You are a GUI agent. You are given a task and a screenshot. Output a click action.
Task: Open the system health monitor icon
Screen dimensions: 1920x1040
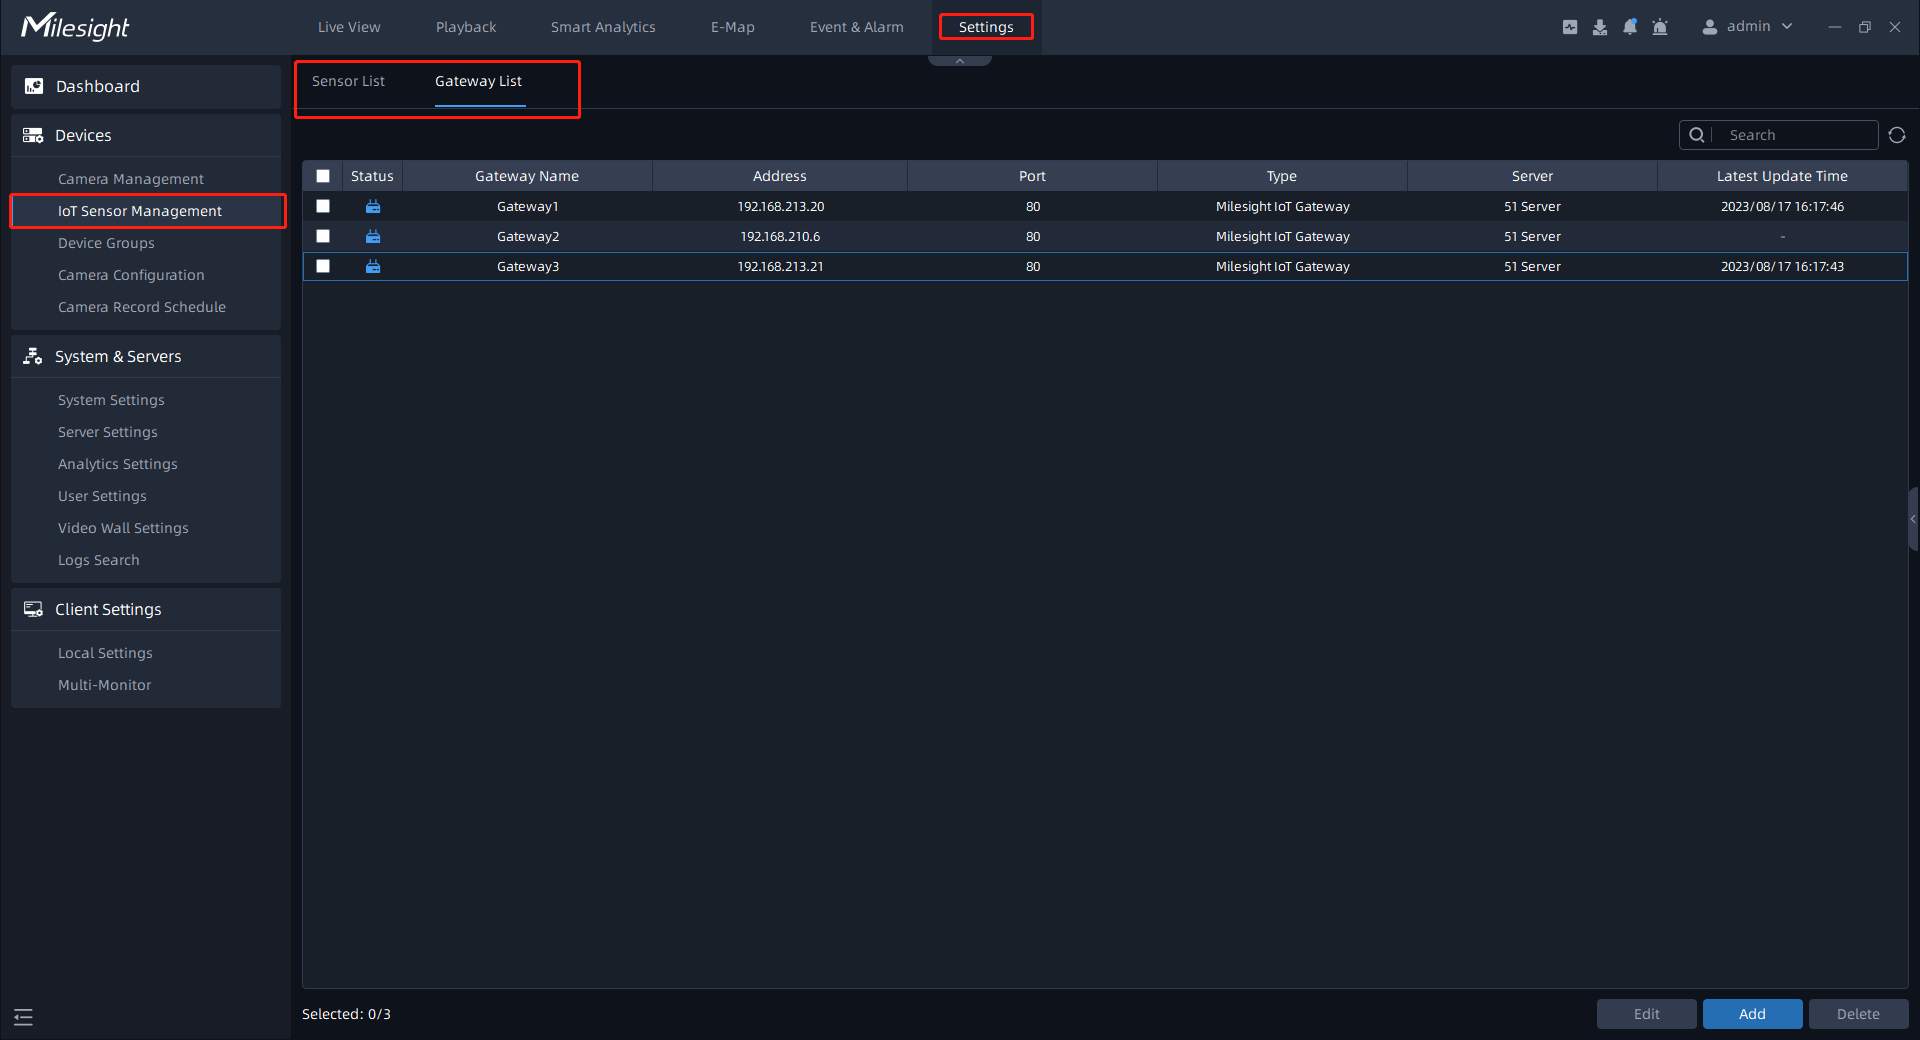point(1570,27)
